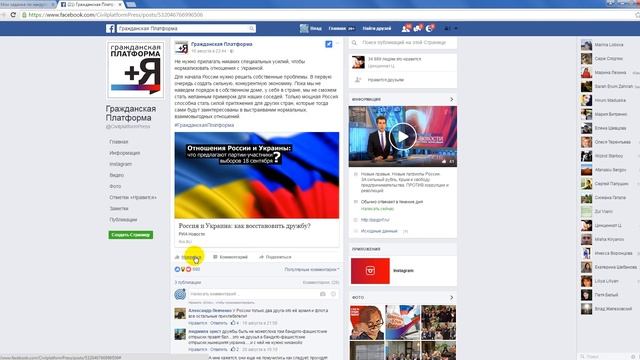Open account menu arrow in top bar
Screen dimensions: 640x360
tap(456, 29)
